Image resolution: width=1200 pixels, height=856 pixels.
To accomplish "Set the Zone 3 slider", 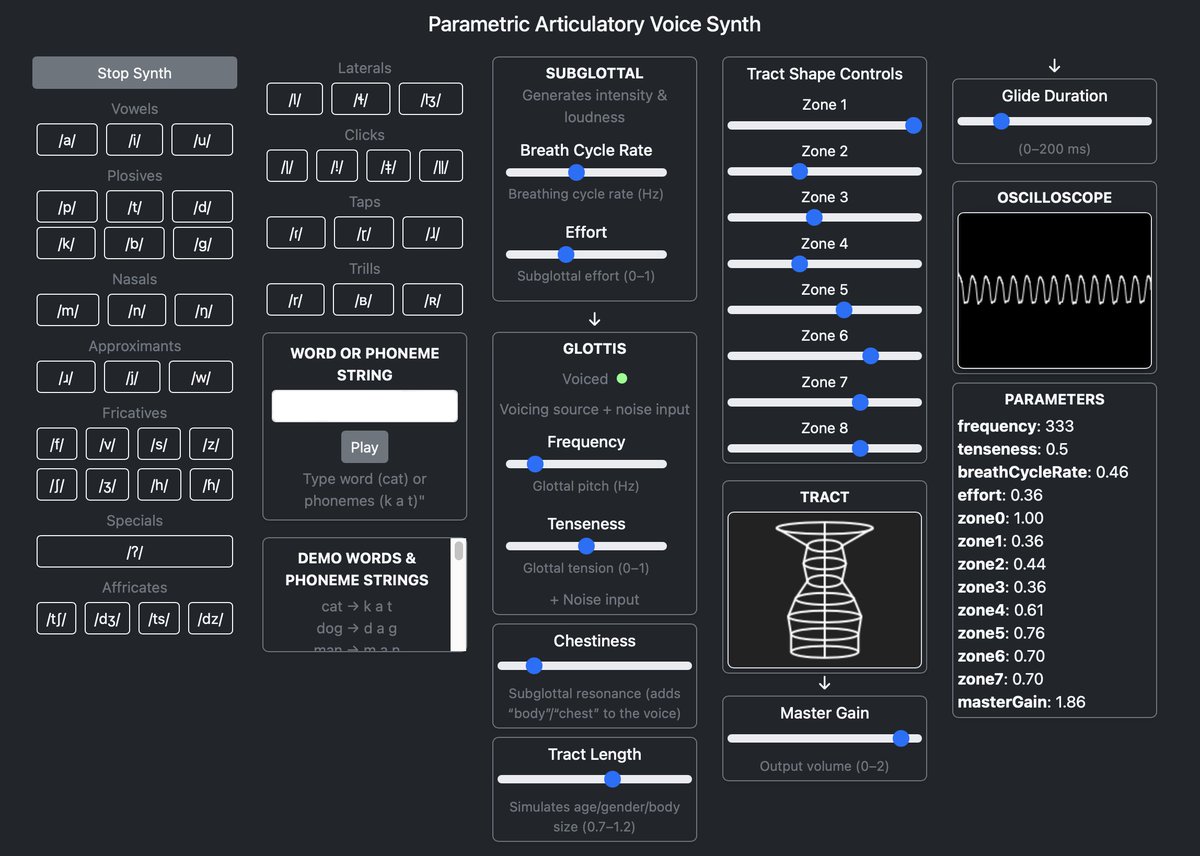I will pos(824,218).
